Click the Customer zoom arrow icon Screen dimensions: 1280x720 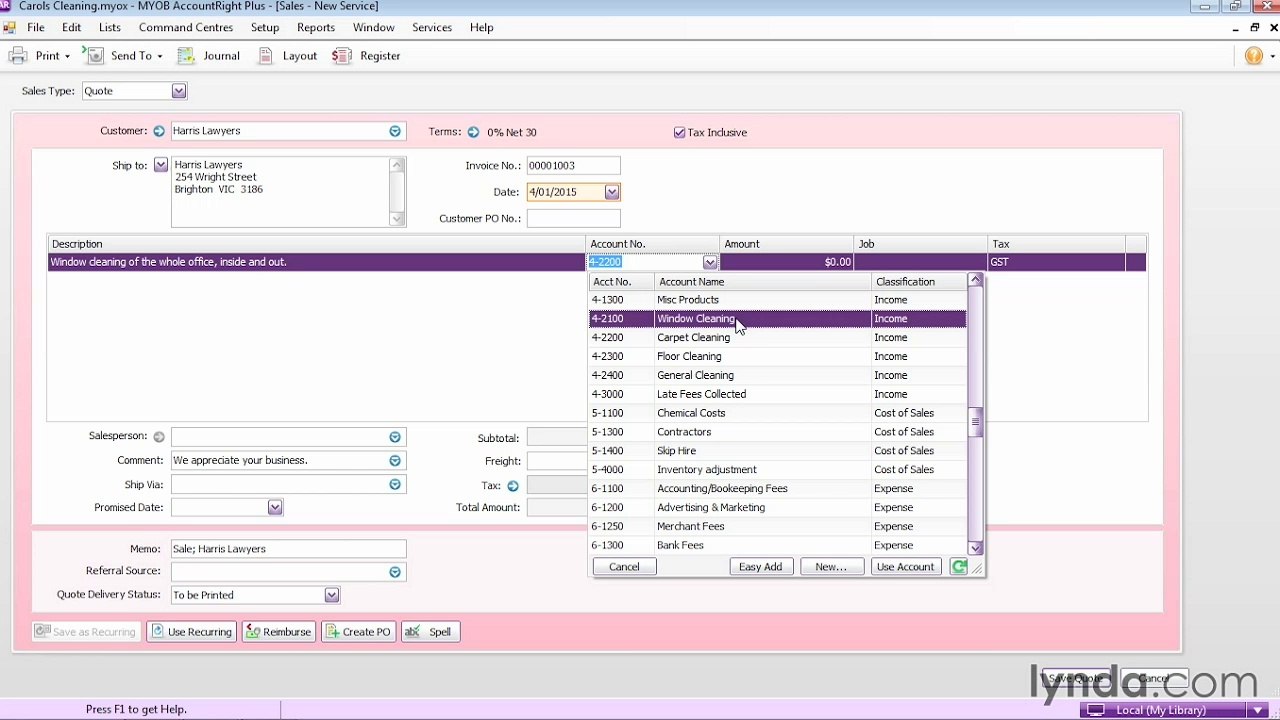(x=158, y=131)
